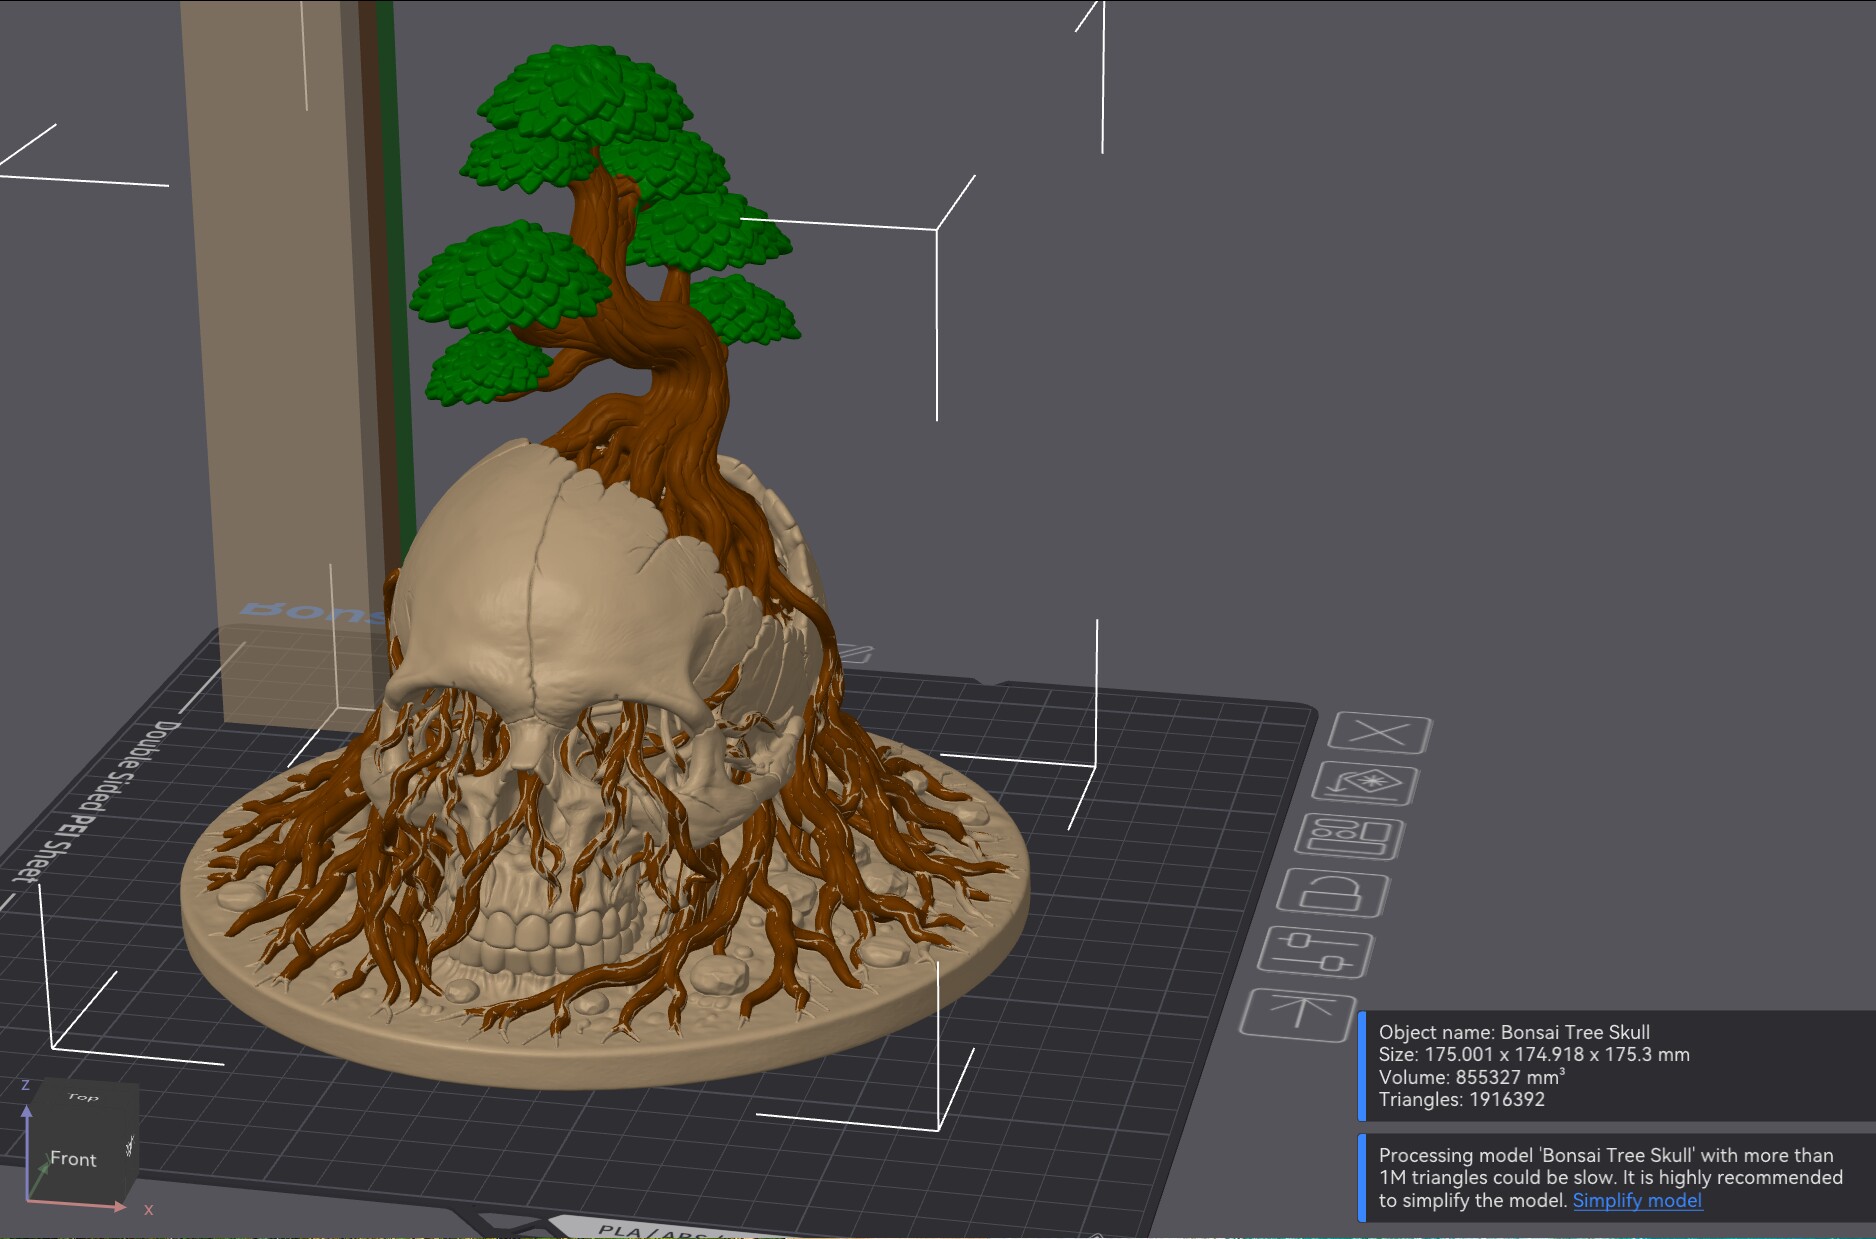This screenshot has height=1239, width=1876.
Task: Click the Object name: Bonsai Tree Skull text
Action: (1514, 1032)
